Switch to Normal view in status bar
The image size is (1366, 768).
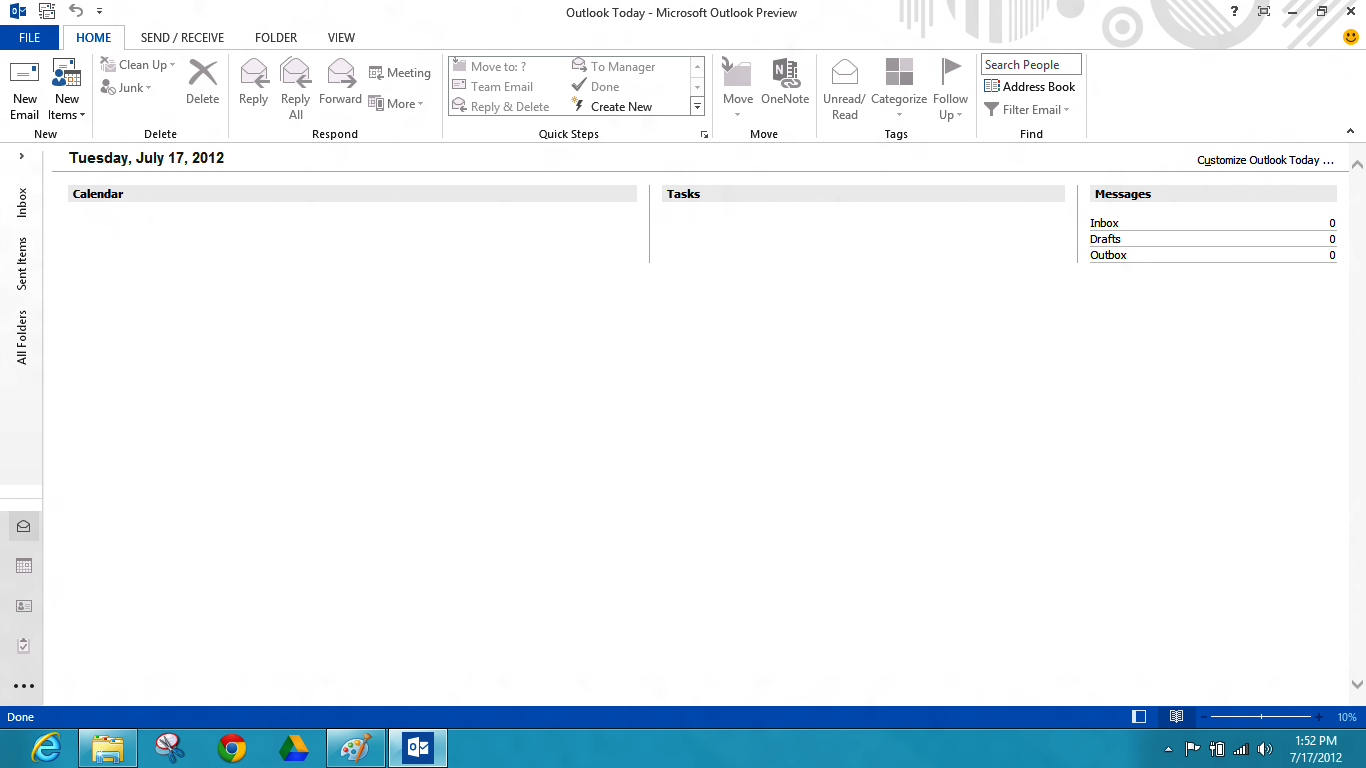[x=1139, y=716]
